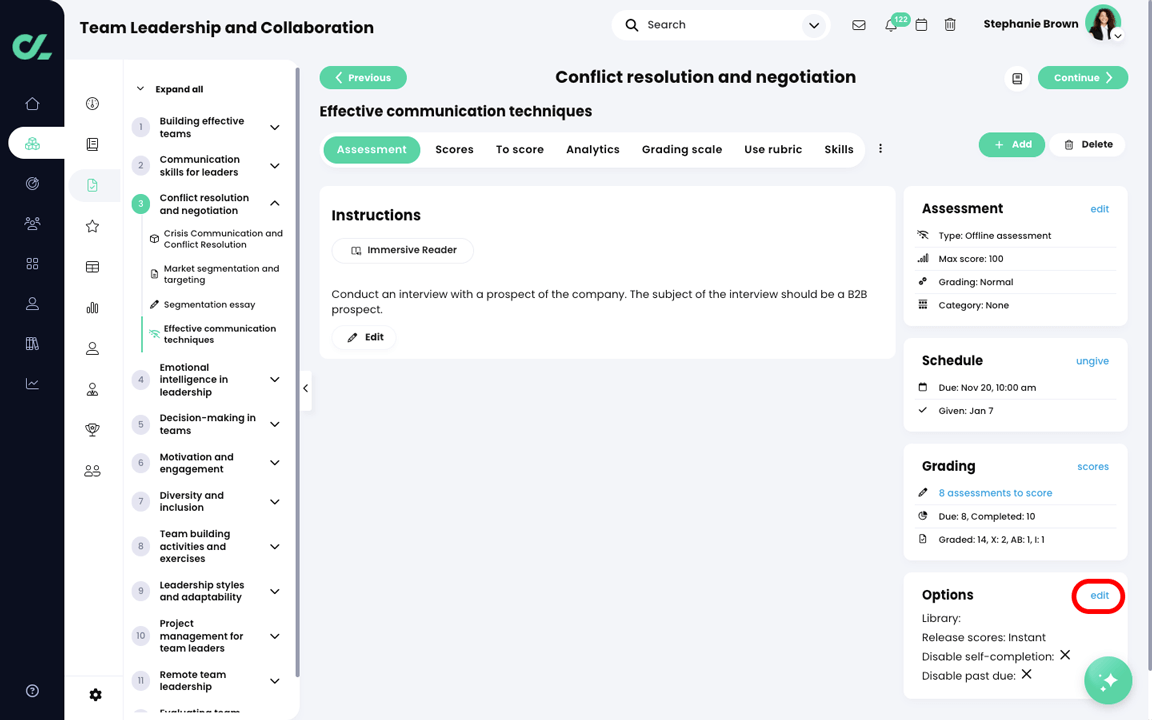1152x720 pixels.
Task: Collapse the lesson panel with arrow handle
Action: [x=306, y=388]
